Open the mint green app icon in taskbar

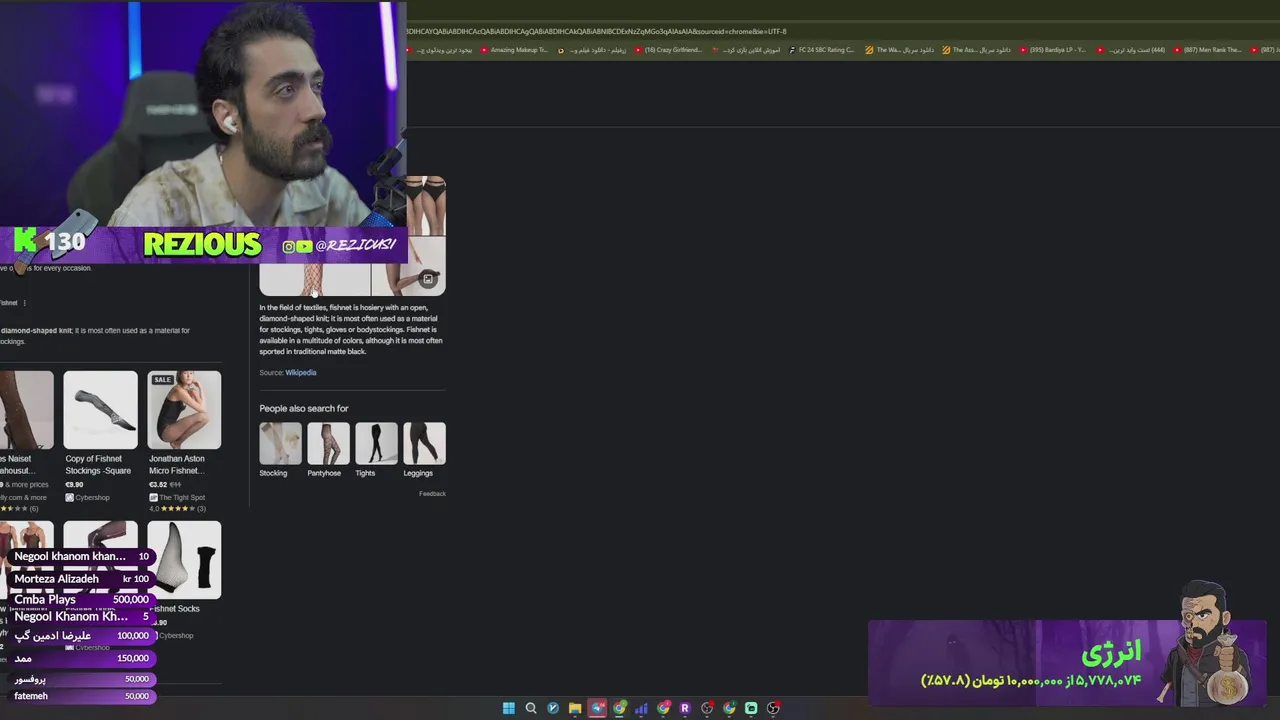pos(751,708)
